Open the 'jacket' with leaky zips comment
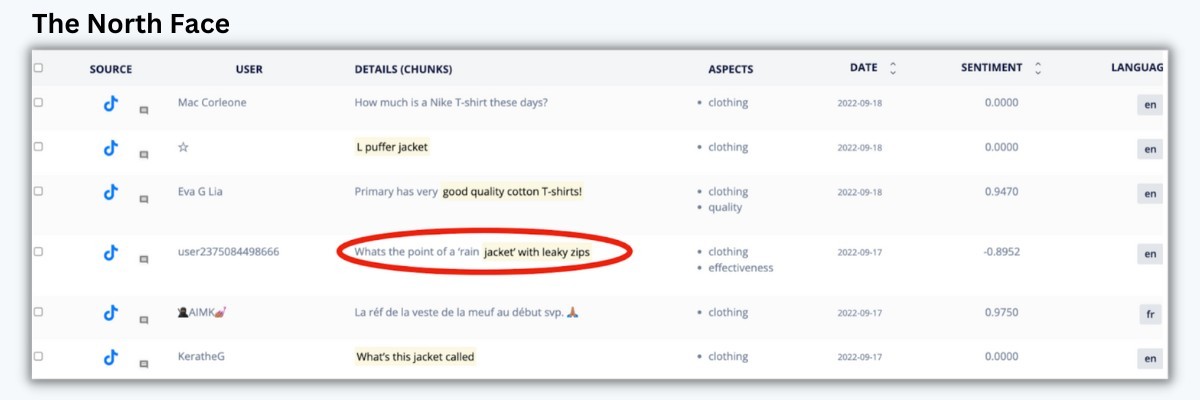1200x400 pixels. point(472,252)
